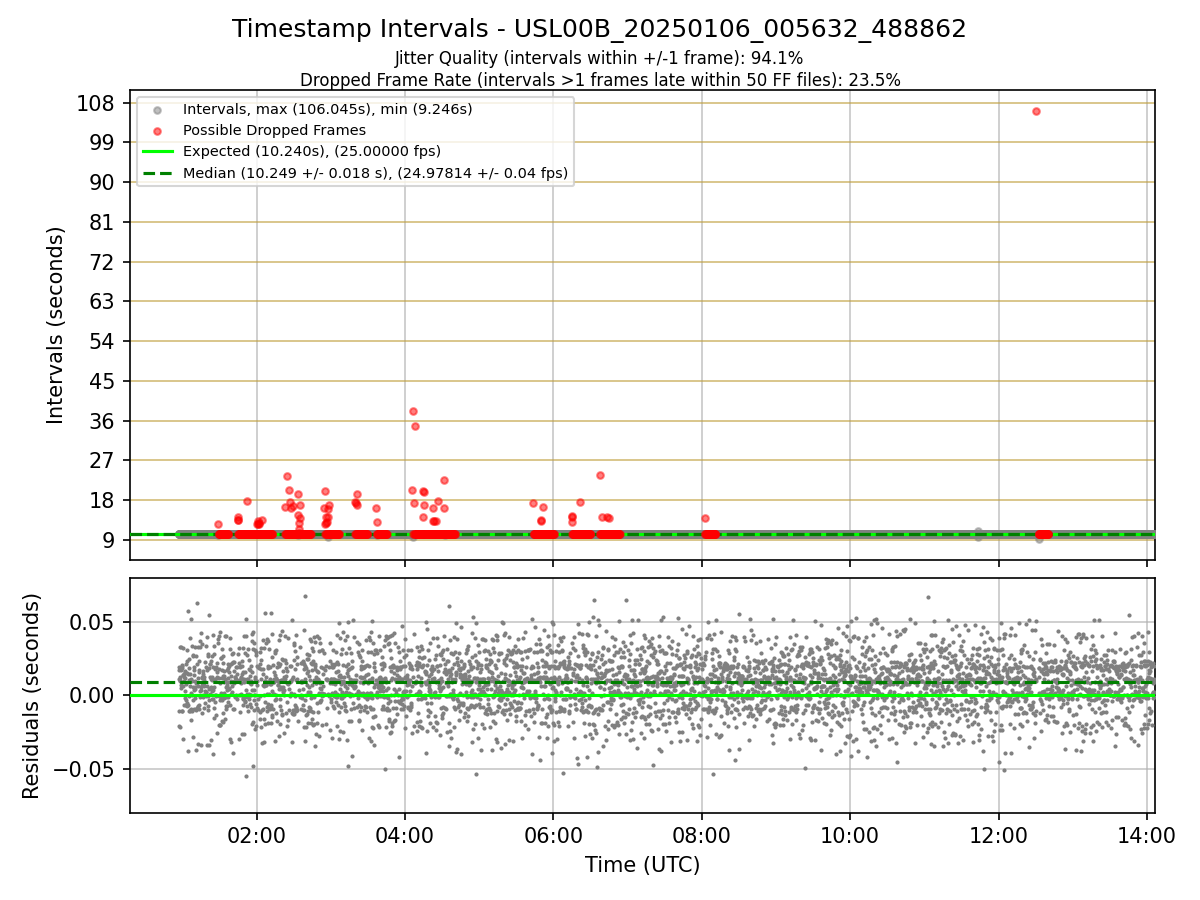
Task: Click the plot title "Timestamp Intervals - USL00B_20250106_005632_488862"
Action: click(599, 29)
